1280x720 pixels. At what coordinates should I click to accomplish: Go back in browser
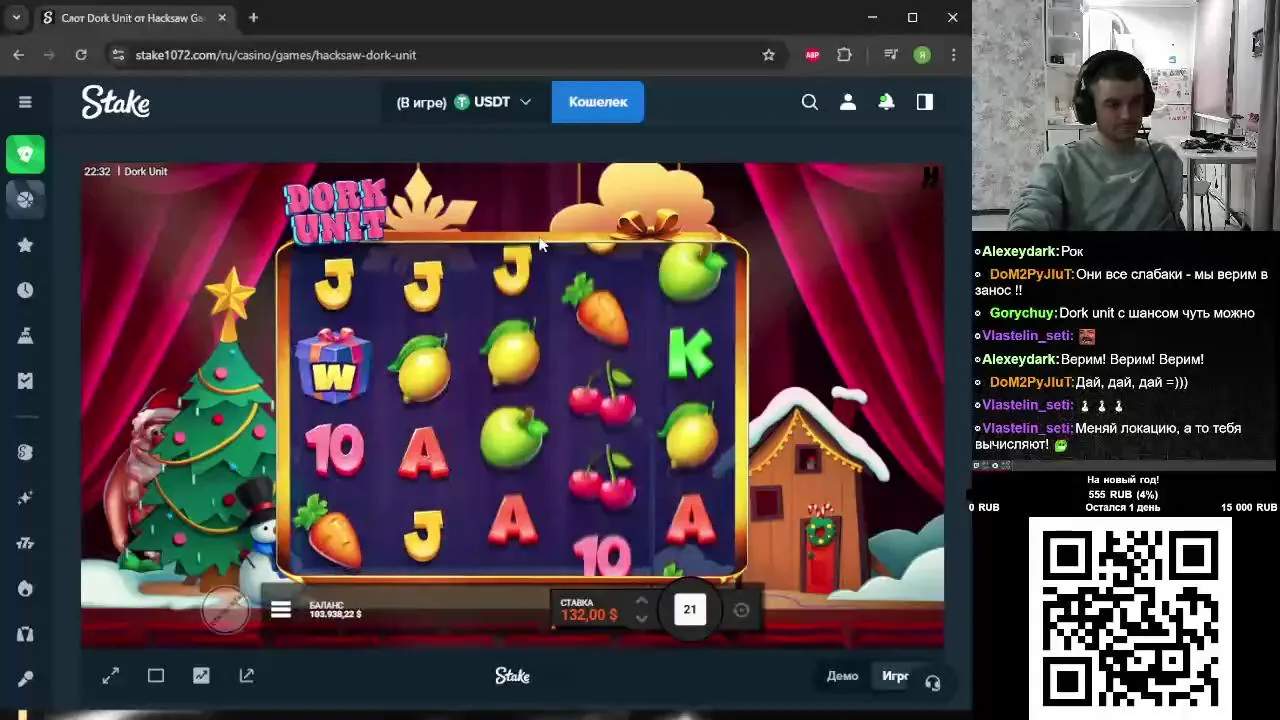click(19, 55)
